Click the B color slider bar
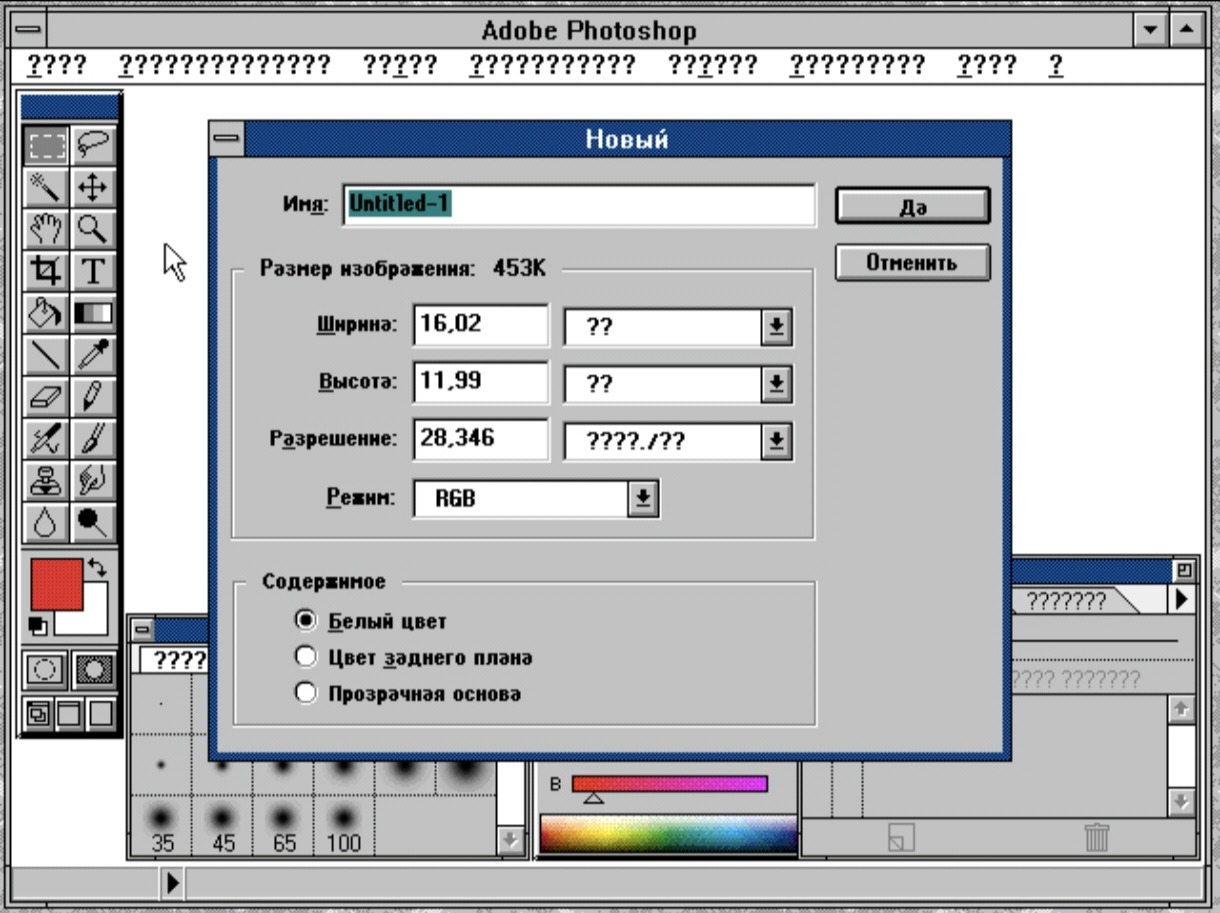 coord(670,784)
